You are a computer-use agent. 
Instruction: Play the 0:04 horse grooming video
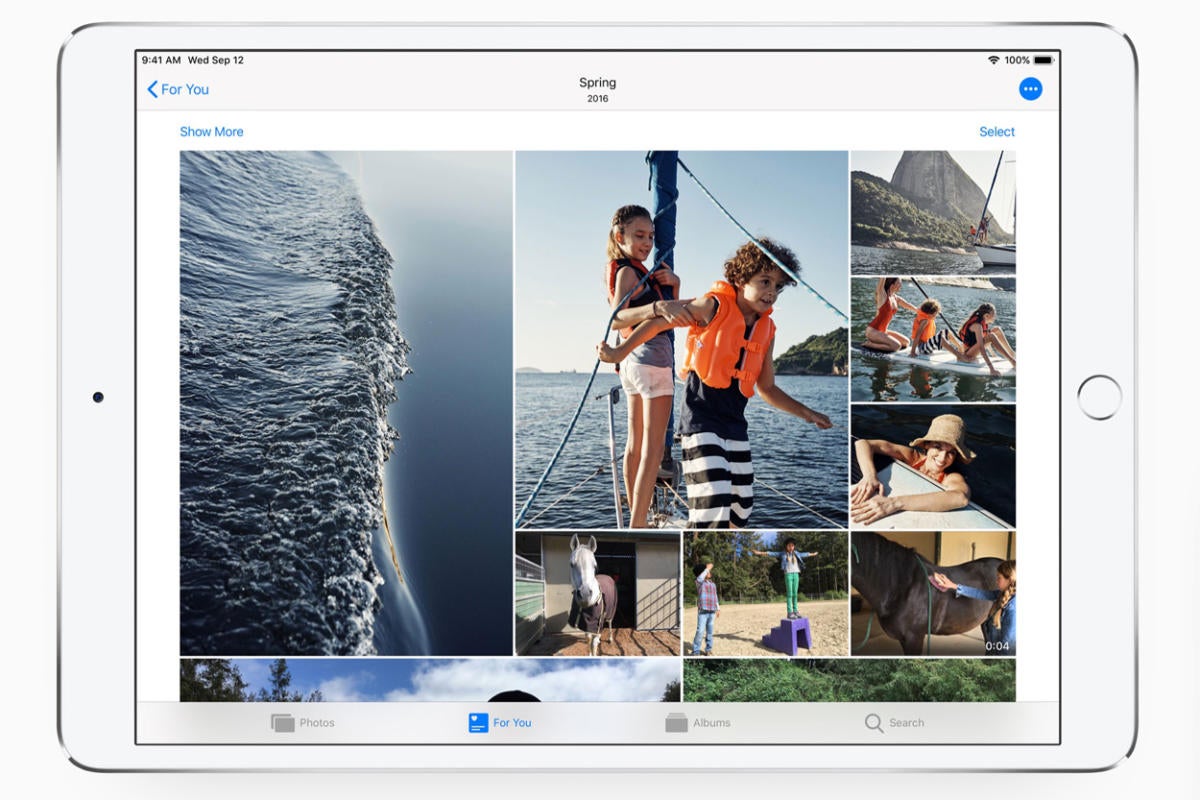[x=933, y=593]
